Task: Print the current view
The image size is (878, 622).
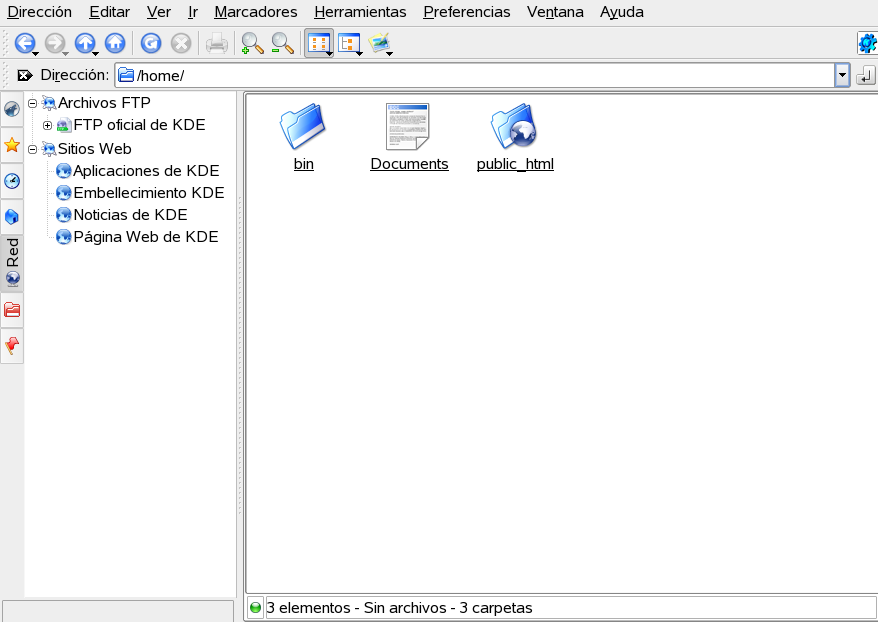Action: pos(217,43)
